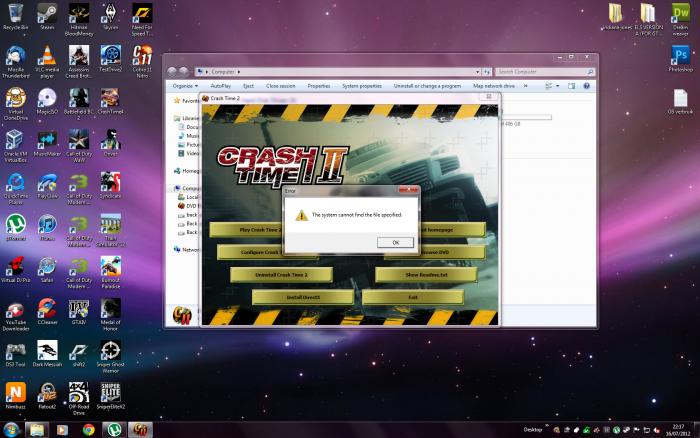Open the Recycle Bin desktop icon
700x438 pixels.
16,17
